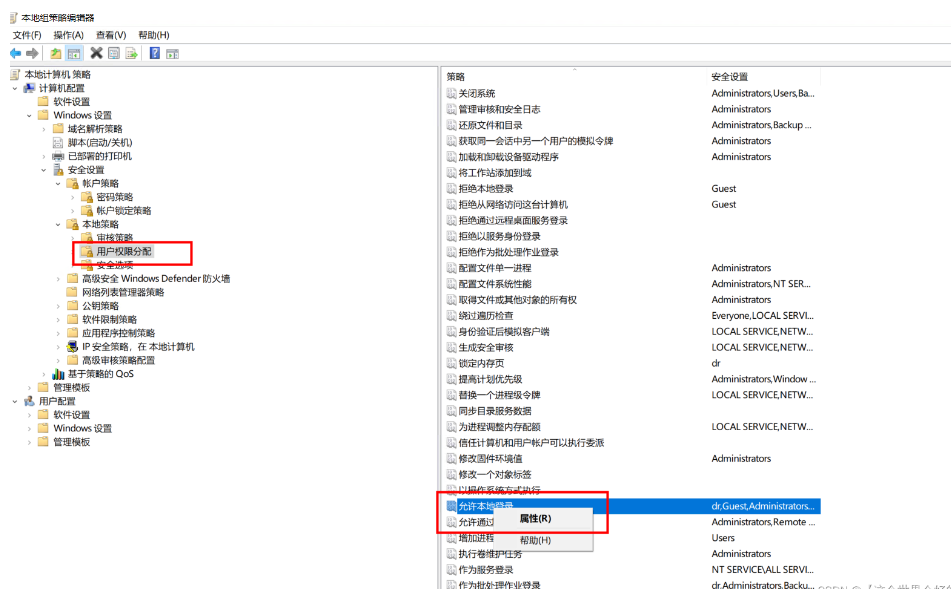Viewport: 951px width, 589px height.
Task: Toggle the Show/Hide Console Tree icon
Action: click(73, 53)
